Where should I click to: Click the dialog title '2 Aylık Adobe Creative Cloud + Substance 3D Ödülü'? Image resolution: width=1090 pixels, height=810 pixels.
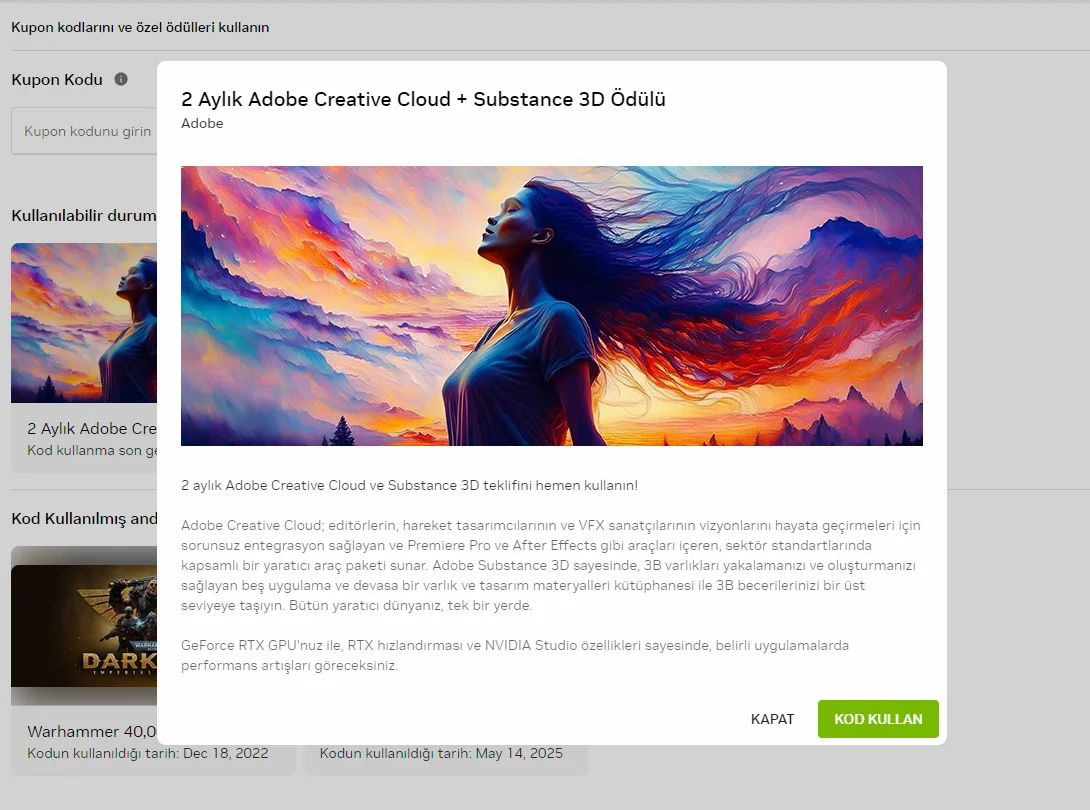pos(423,99)
